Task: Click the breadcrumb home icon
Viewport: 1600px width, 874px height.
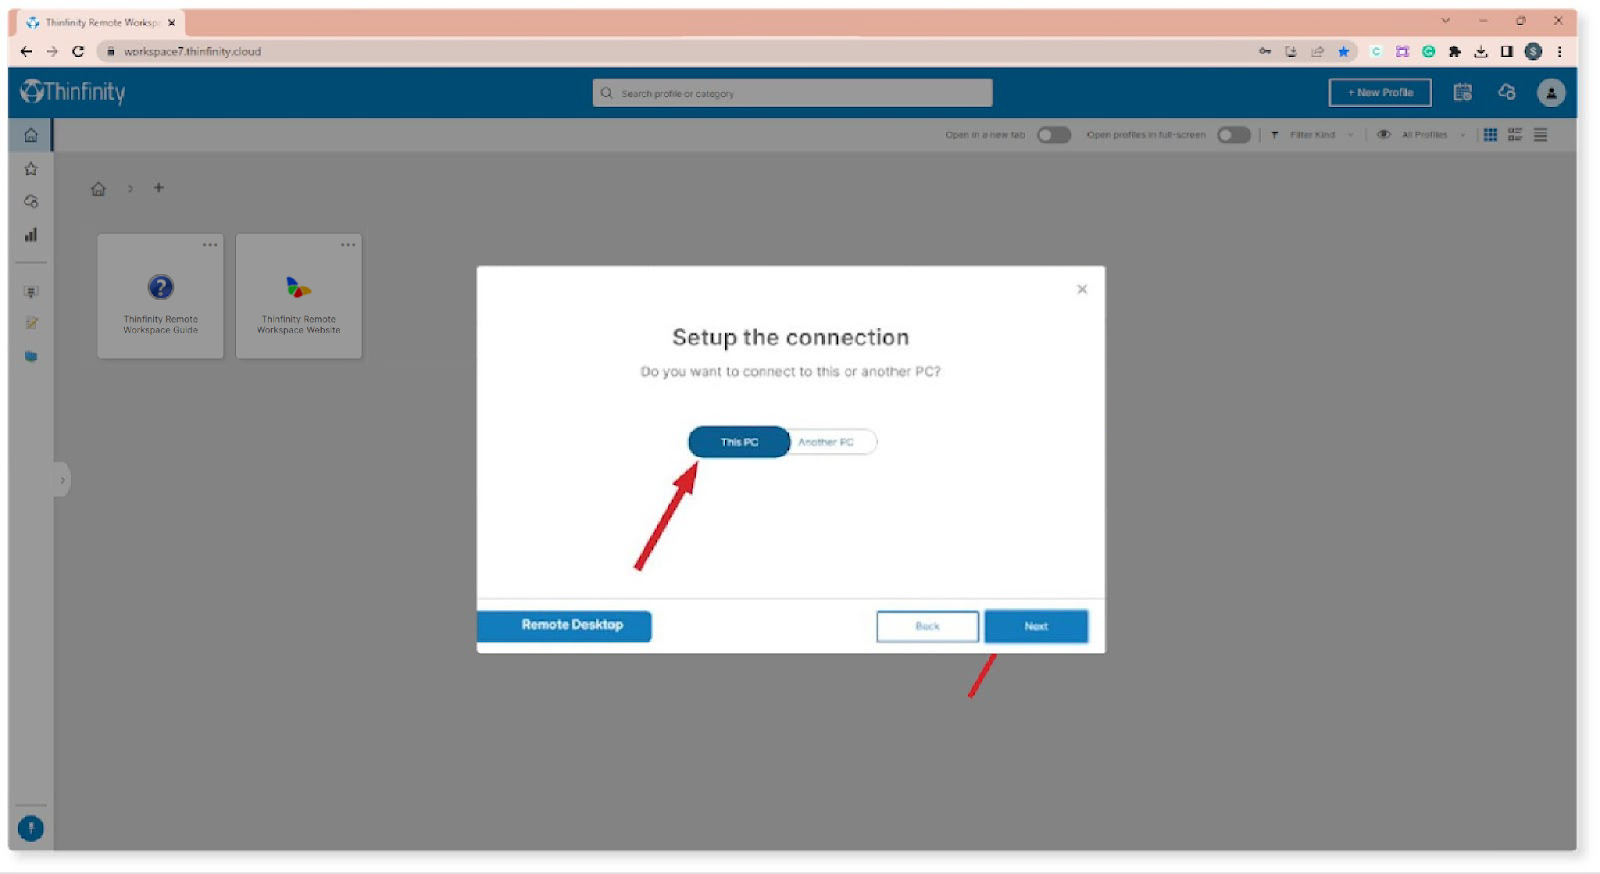Action: (98, 189)
